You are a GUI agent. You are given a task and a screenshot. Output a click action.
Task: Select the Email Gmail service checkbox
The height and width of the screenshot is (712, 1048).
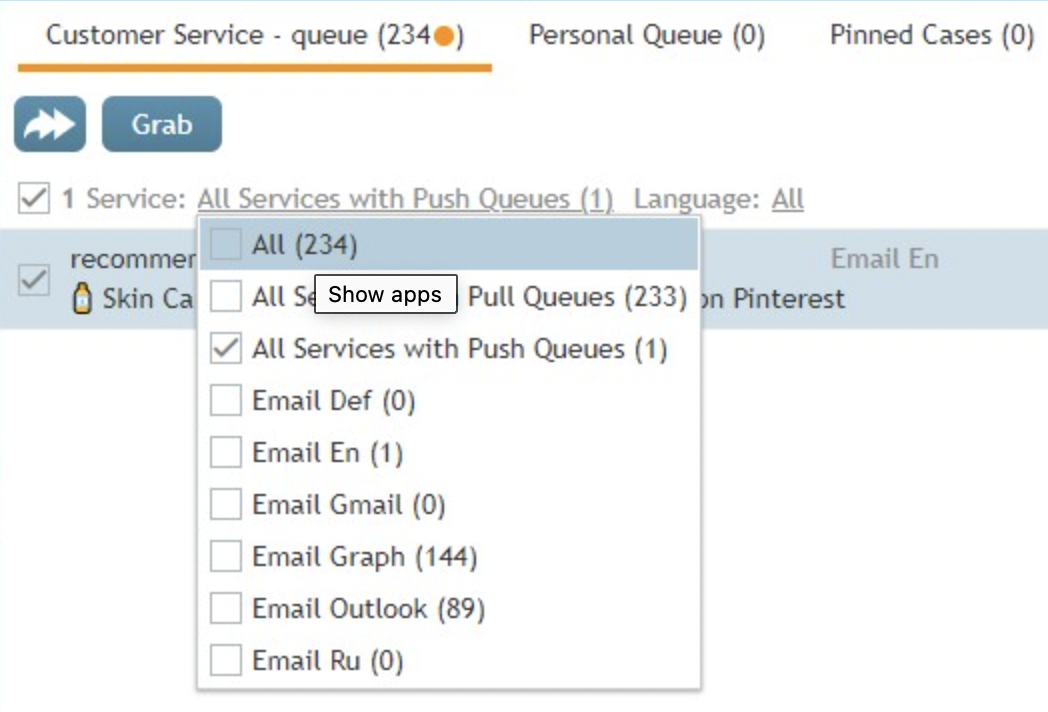(x=226, y=505)
